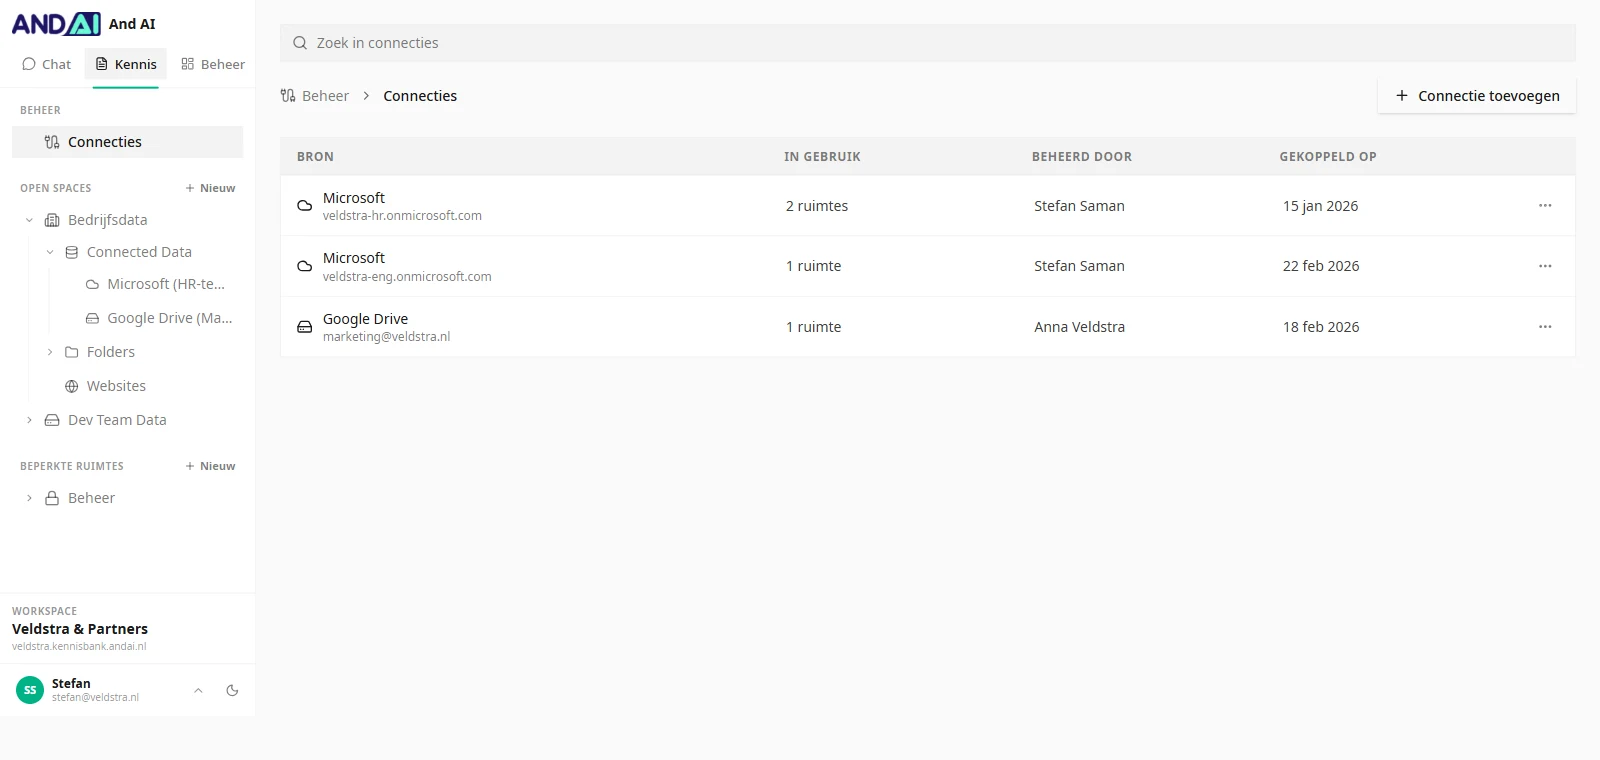1600x760 pixels.
Task: Add a new open space via Nieuw
Action: [x=210, y=188]
